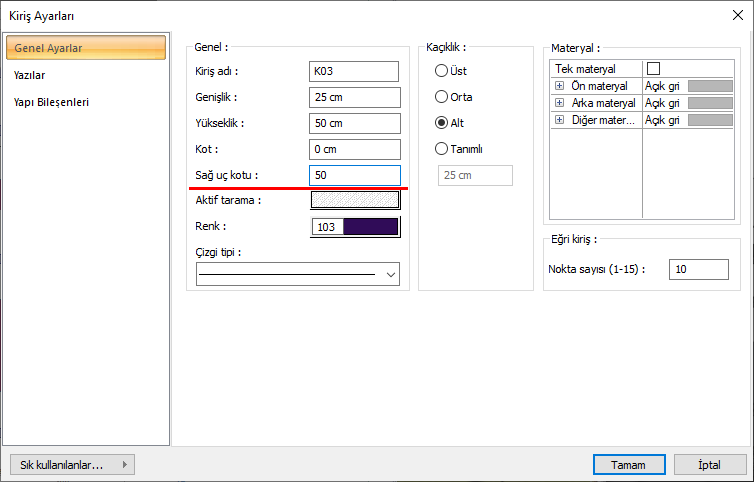Open the Aktif tarama hatch pattern selector
The height and width of the screenshot is (482, 754).
coord(355,200)
